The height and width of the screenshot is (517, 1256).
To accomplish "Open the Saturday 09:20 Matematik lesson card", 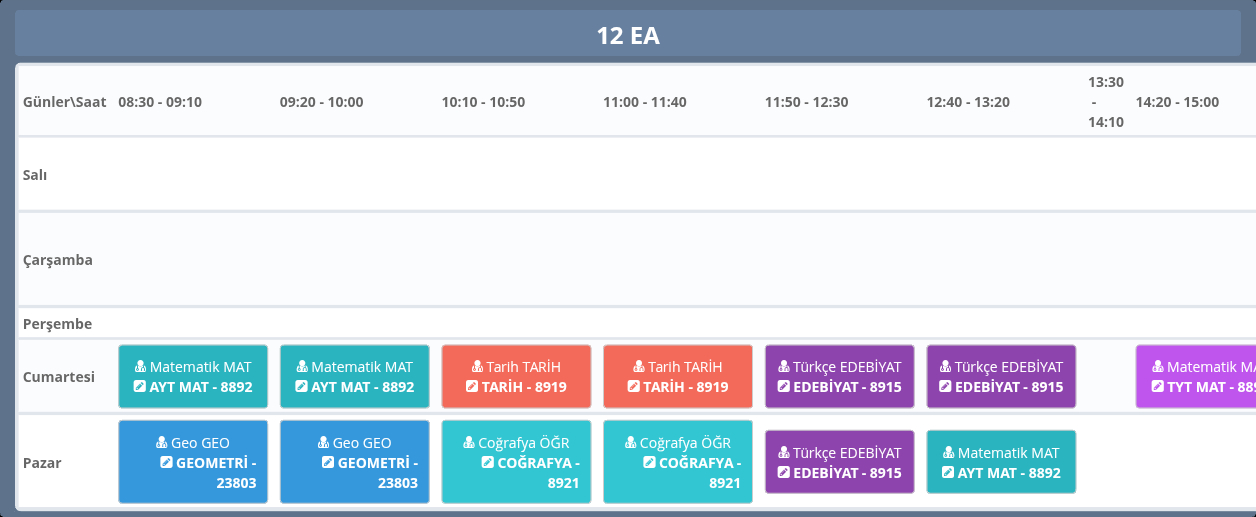I will click(354, 377).
